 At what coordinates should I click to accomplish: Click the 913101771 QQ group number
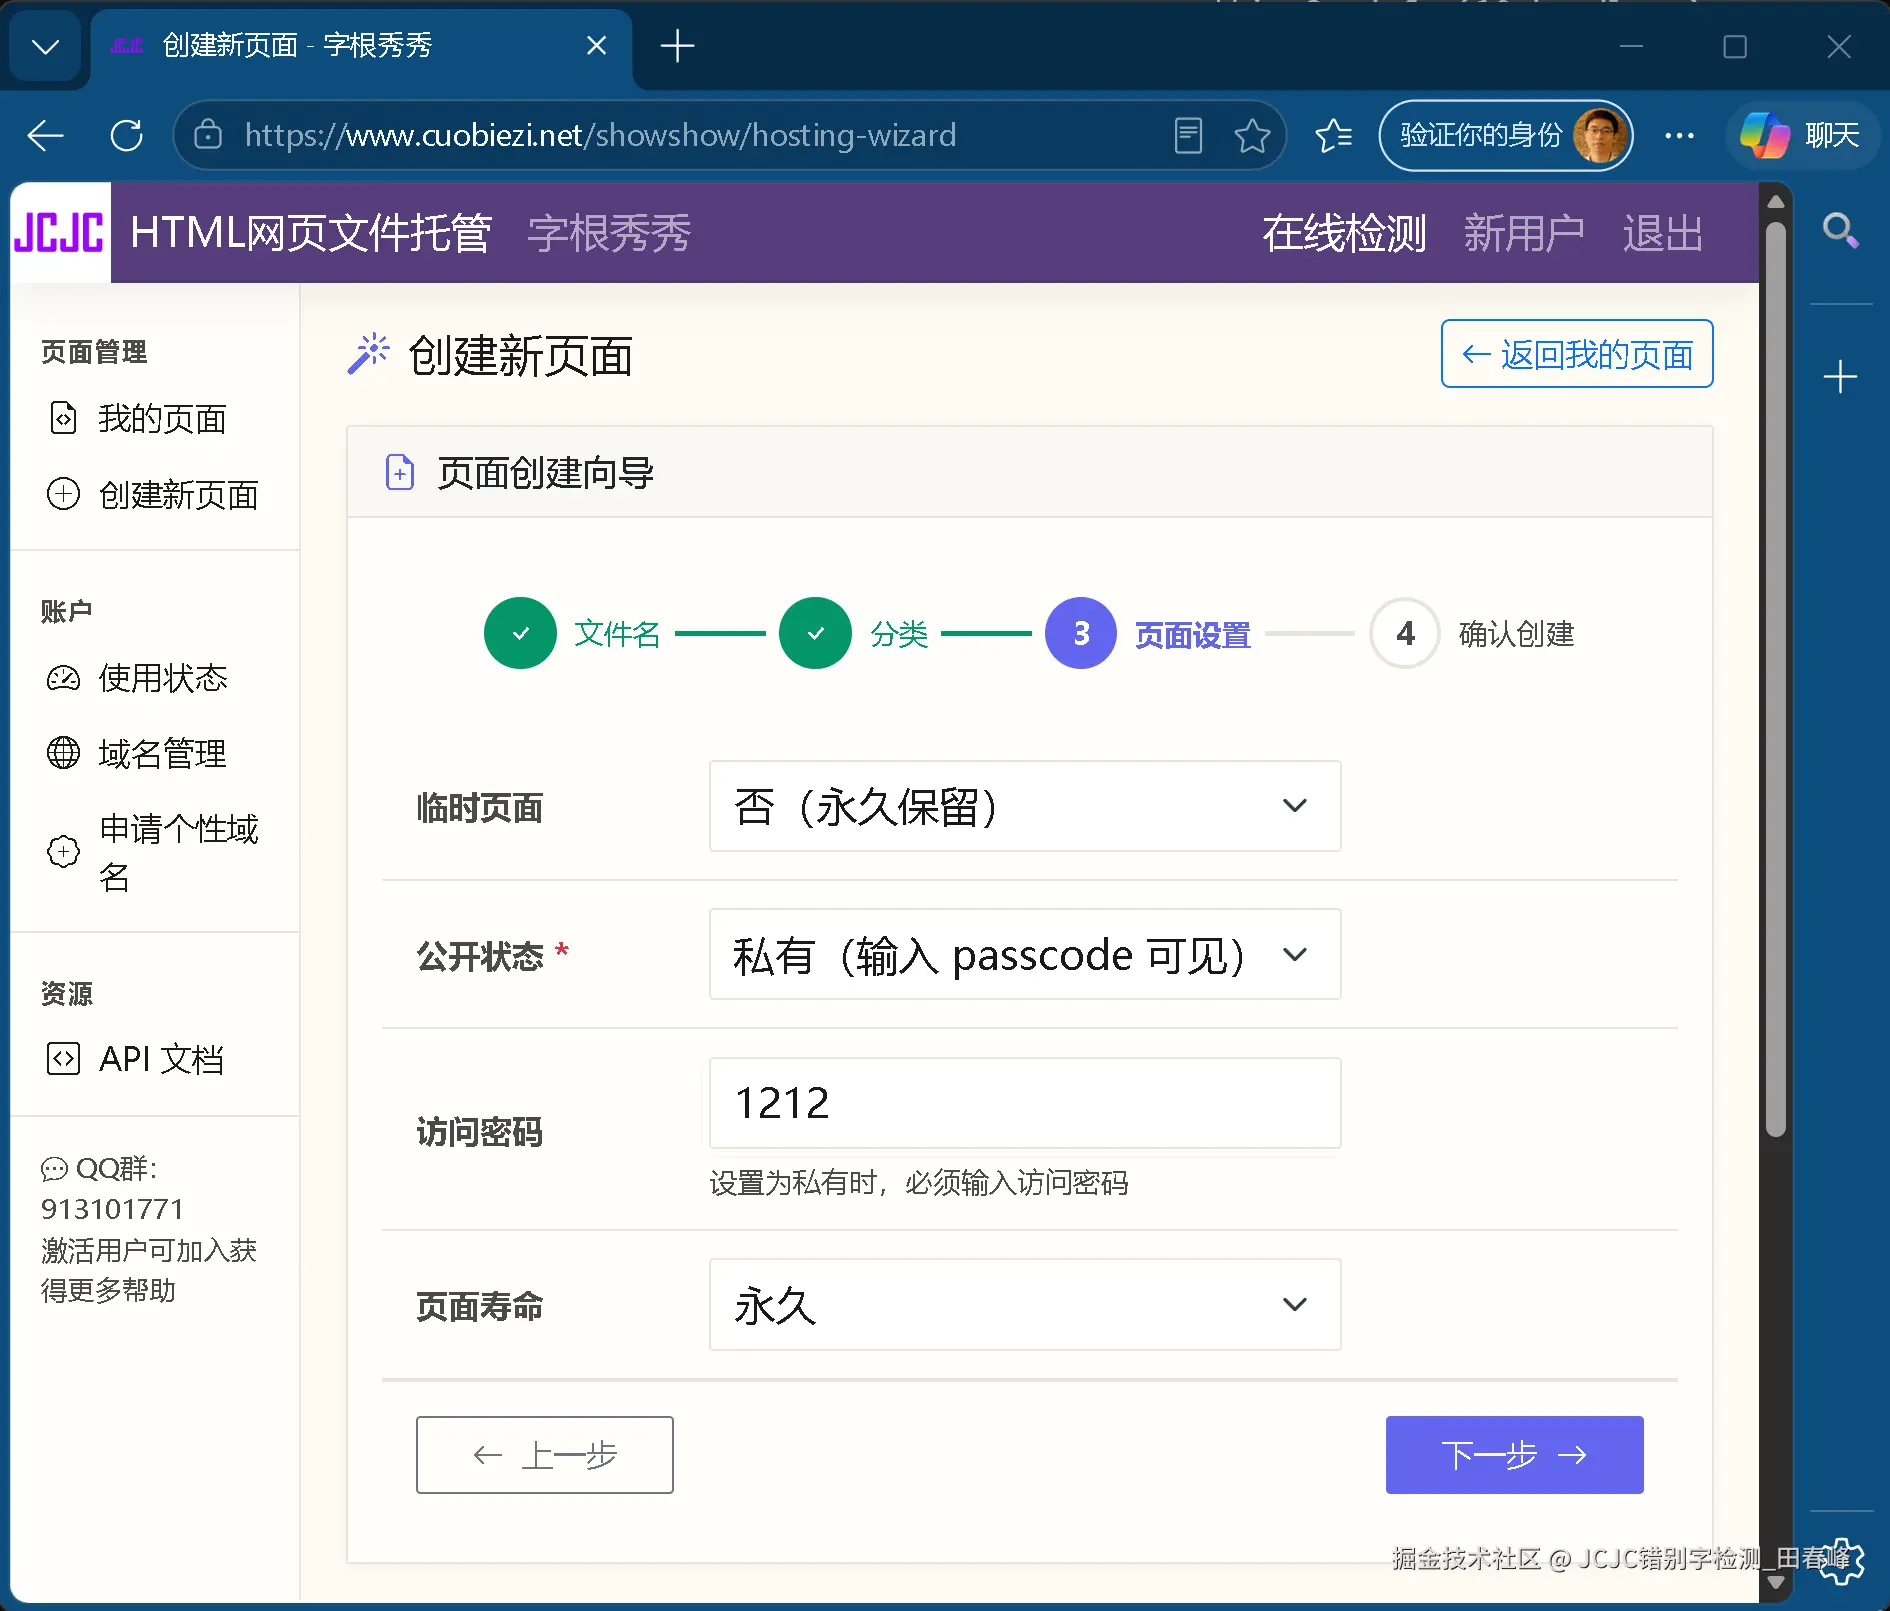click(112, 1209)
